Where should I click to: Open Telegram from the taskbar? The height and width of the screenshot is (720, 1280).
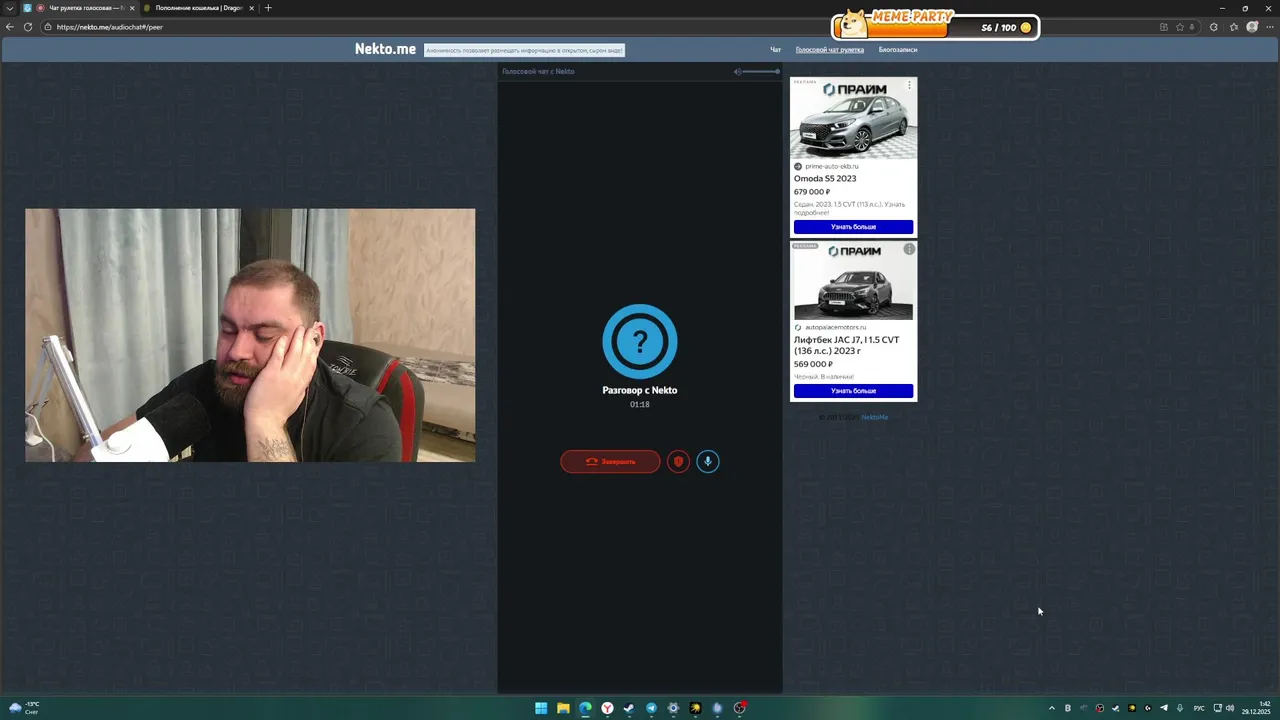(651, 708)
